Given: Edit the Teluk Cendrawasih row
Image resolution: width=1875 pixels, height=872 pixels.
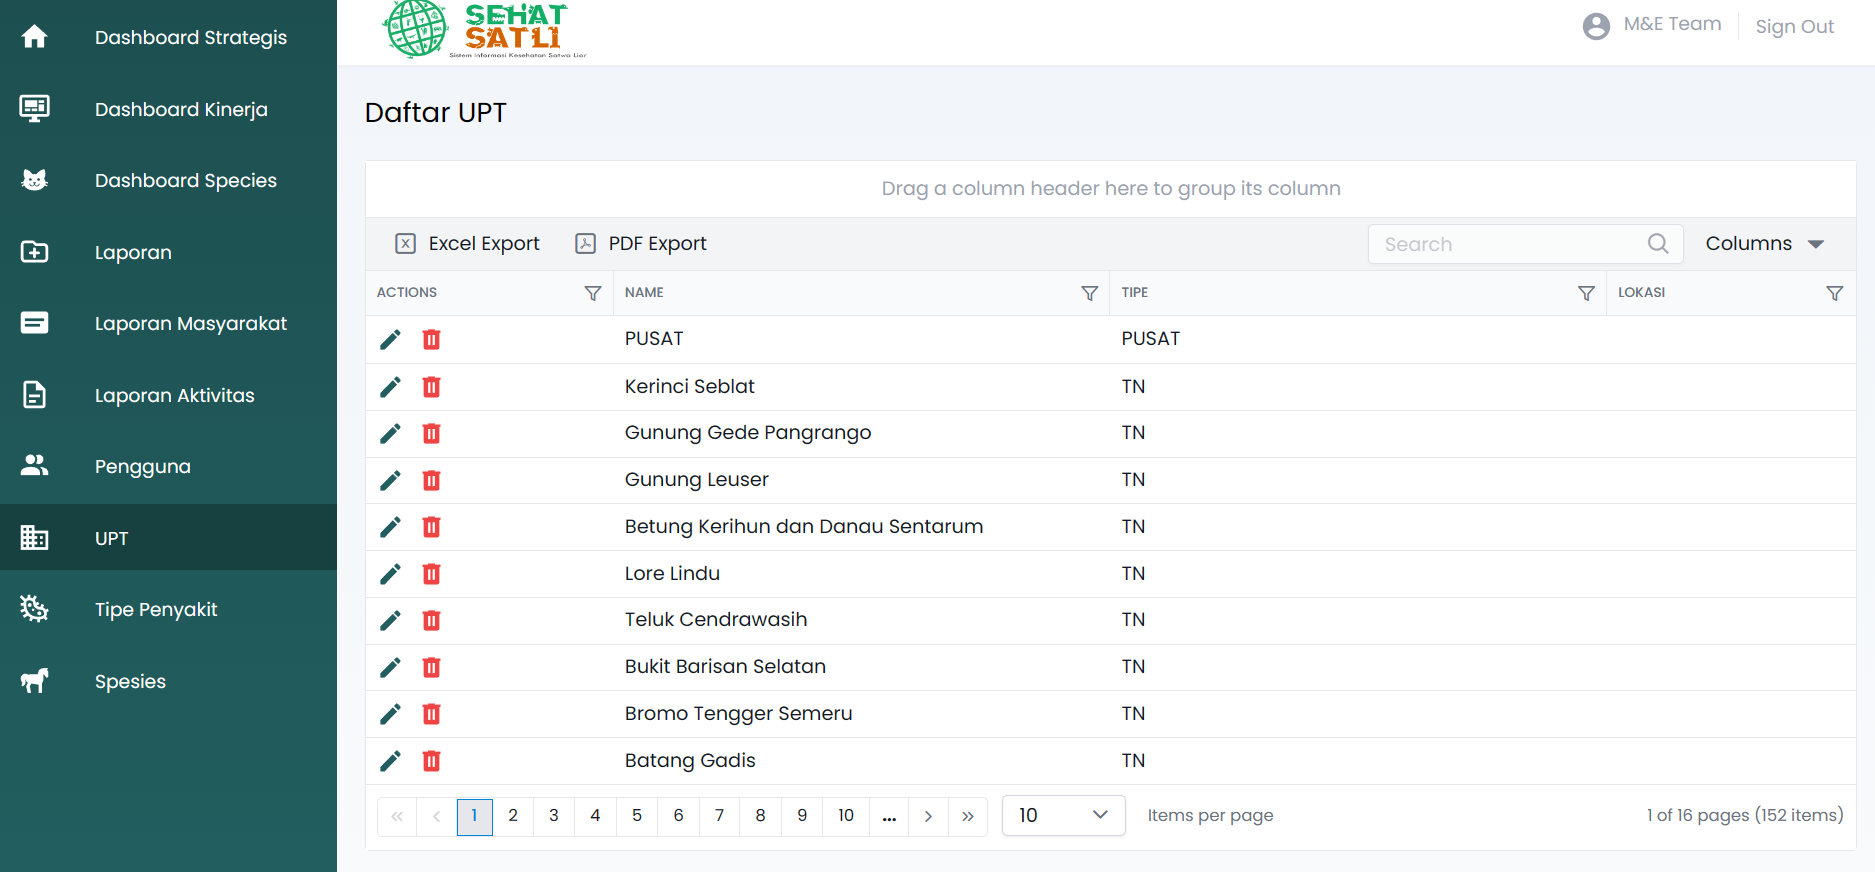Looking at the screenshot, I should pyautogui.click(x=390, y=620).
